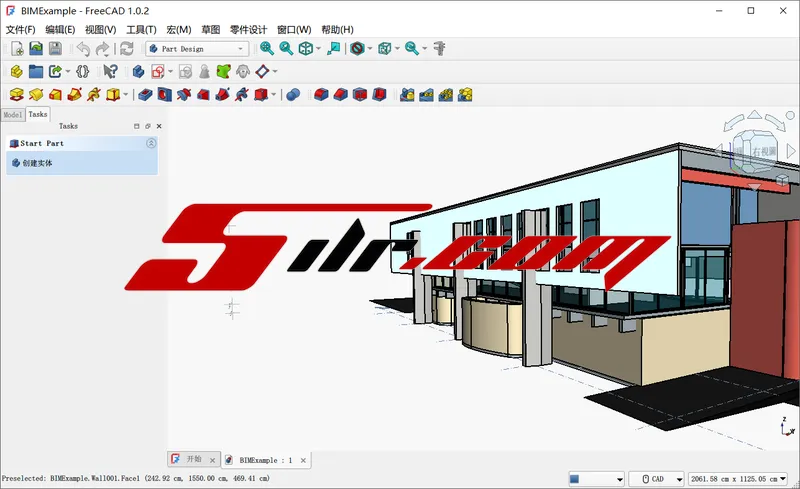Click the Save (floppy disk) icon

[55, 48]
